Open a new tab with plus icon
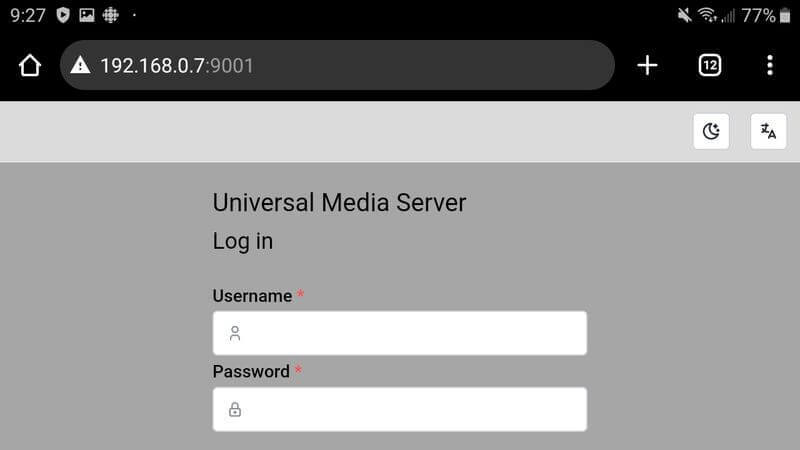The height and width of the screenshot is (450, 800). click(x=647, y=65)
